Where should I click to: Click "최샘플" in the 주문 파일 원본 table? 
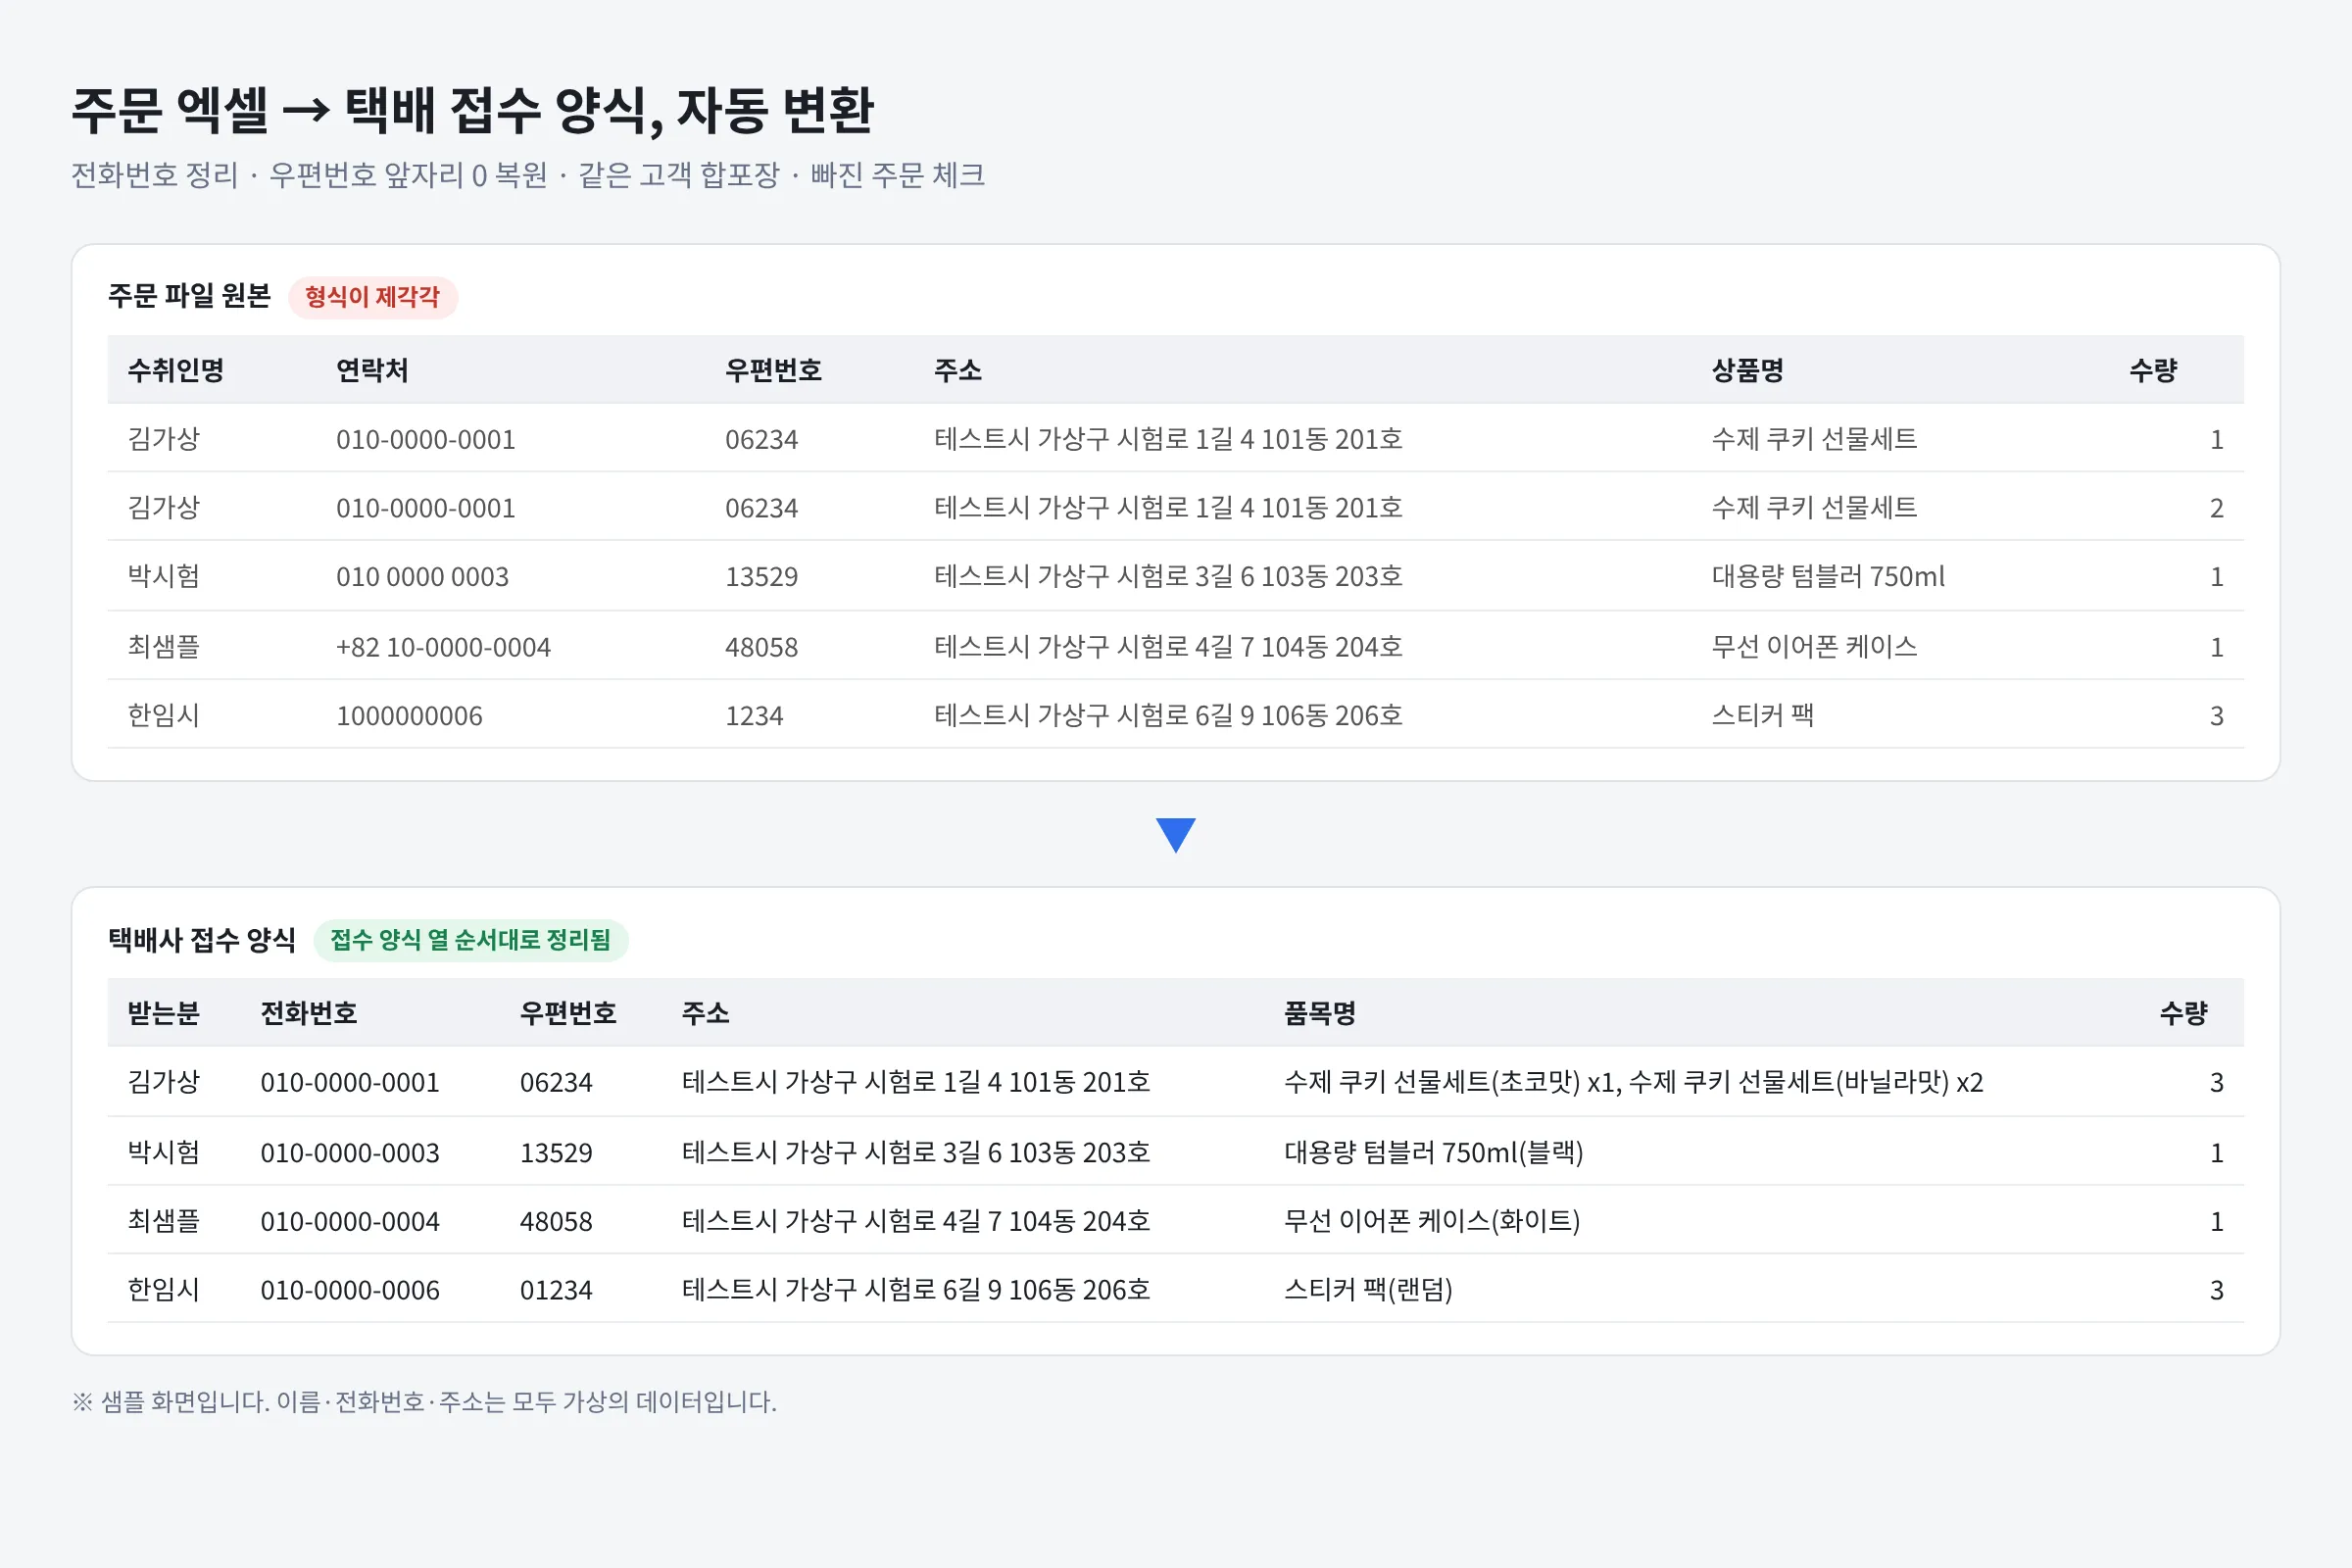(163, 647)
